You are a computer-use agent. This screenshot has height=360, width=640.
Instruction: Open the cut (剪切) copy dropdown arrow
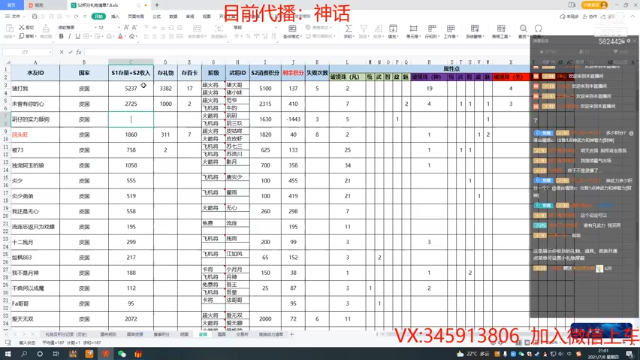(x=36, y=36)
